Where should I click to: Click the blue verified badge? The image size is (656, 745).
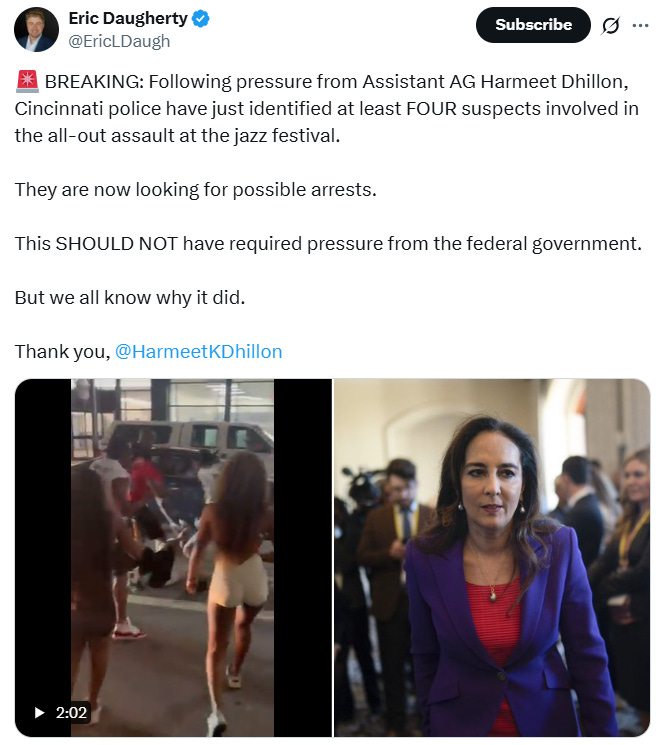200,19
